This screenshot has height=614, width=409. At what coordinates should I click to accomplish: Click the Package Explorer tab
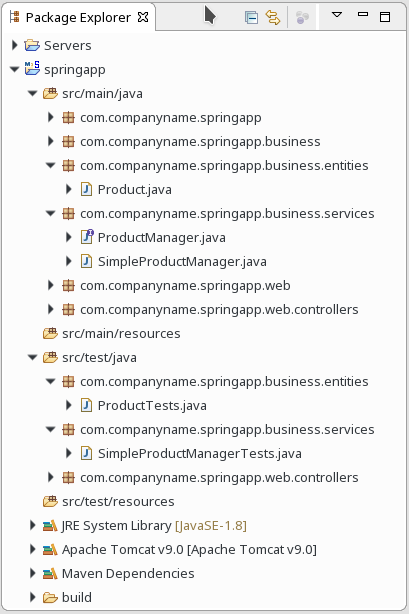pos(78,17)
